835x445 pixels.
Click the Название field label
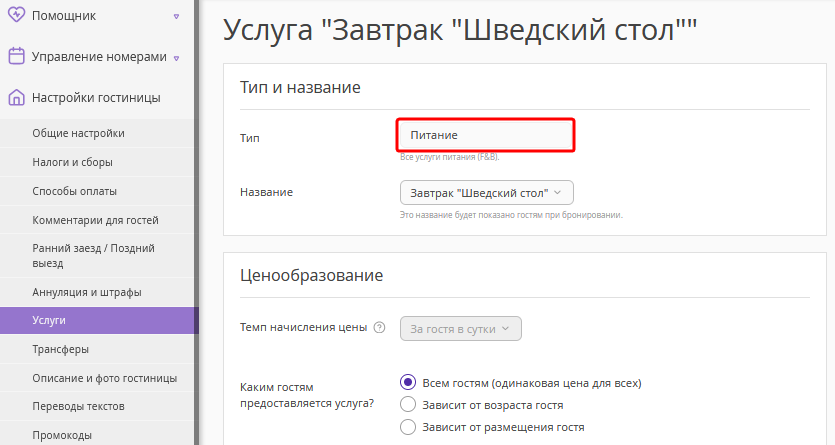click(x=266, y=192)
